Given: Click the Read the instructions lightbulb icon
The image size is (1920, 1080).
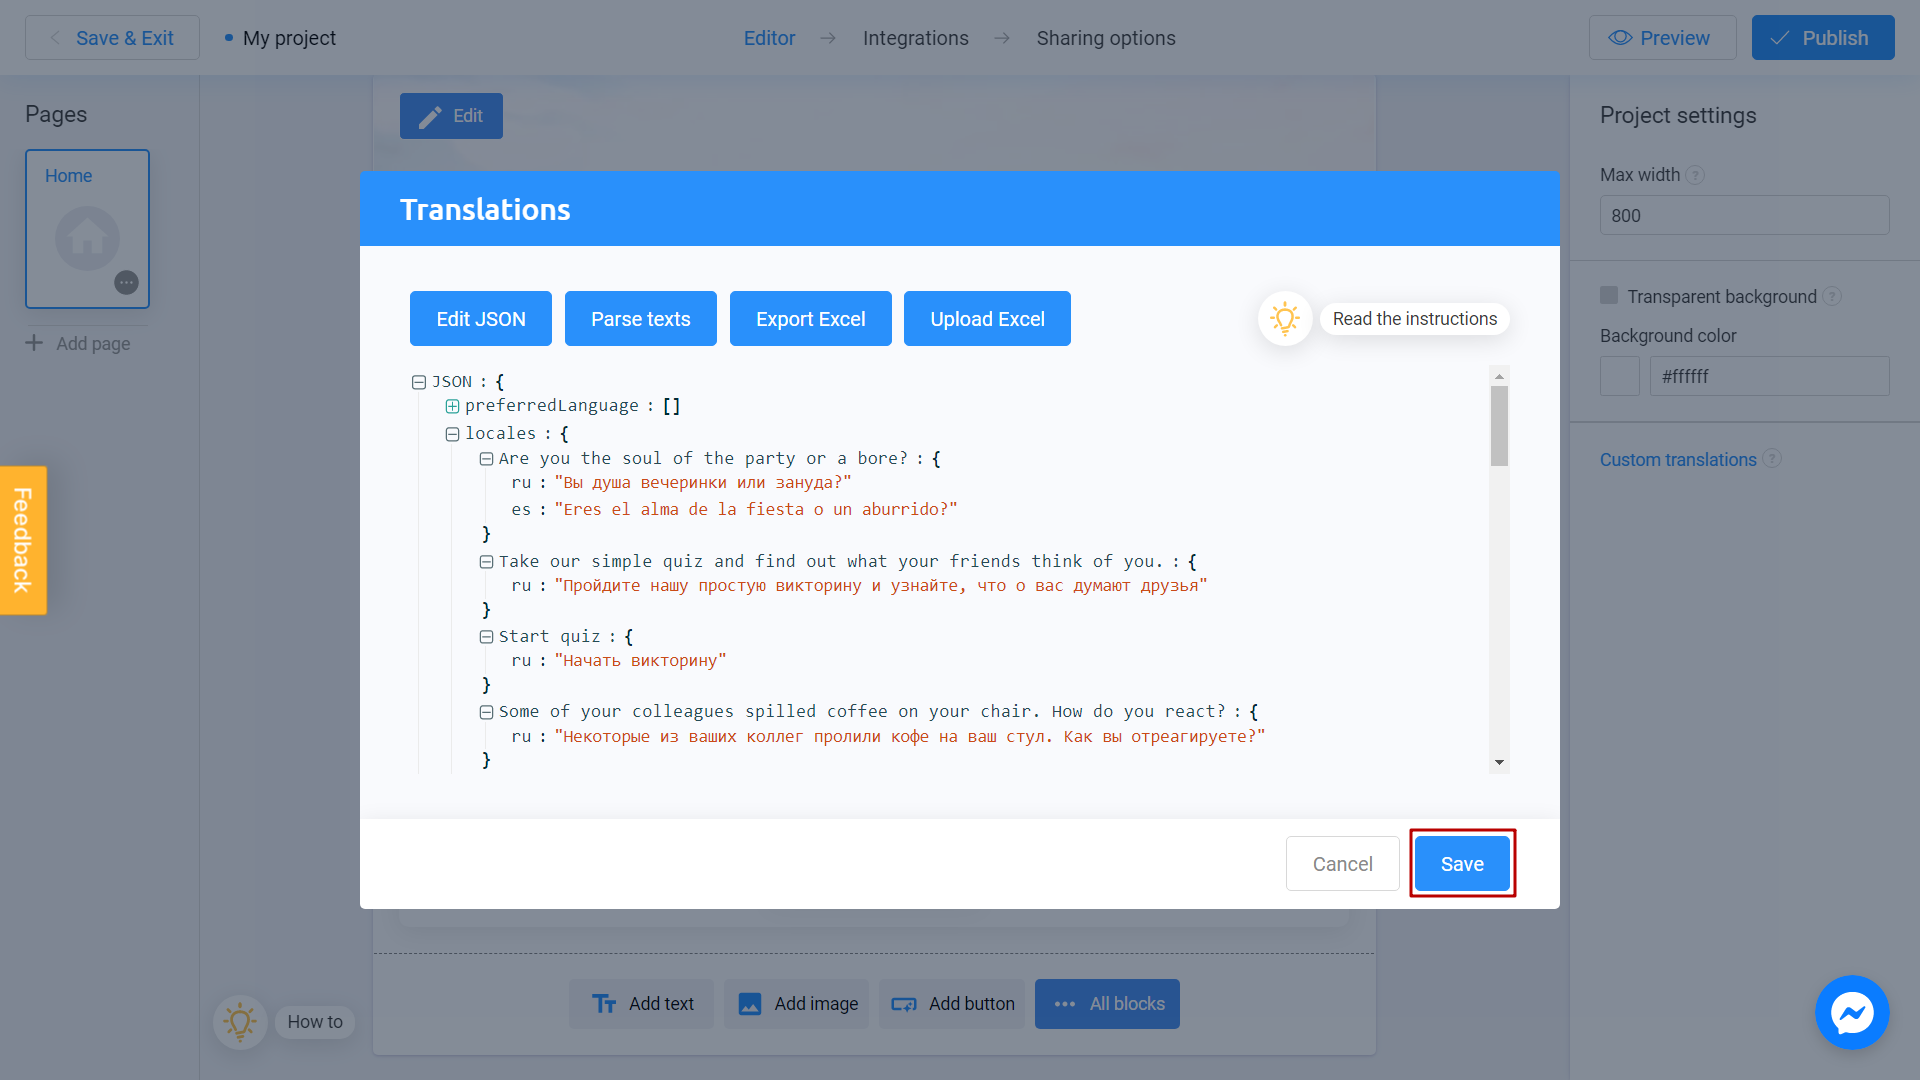Looking at the screenshot, I should coord(1286,318).
